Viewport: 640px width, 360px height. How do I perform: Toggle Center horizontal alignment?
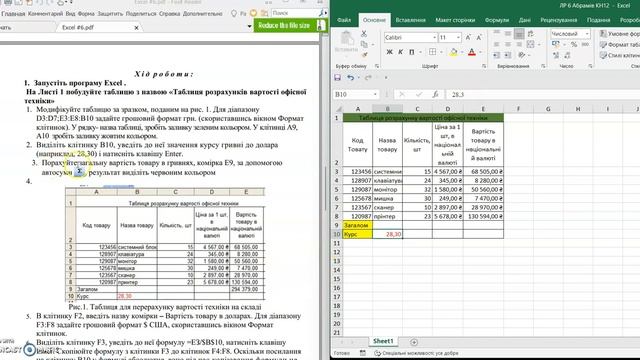pos(508,44)
